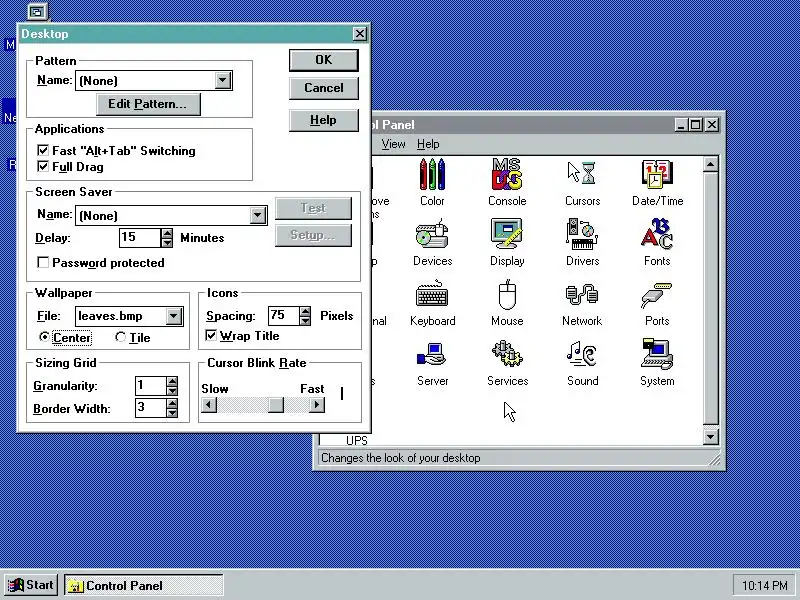Expand the Pattern Name dropdown
Viewport: 800px width, 600px height.
click(222, 80)
